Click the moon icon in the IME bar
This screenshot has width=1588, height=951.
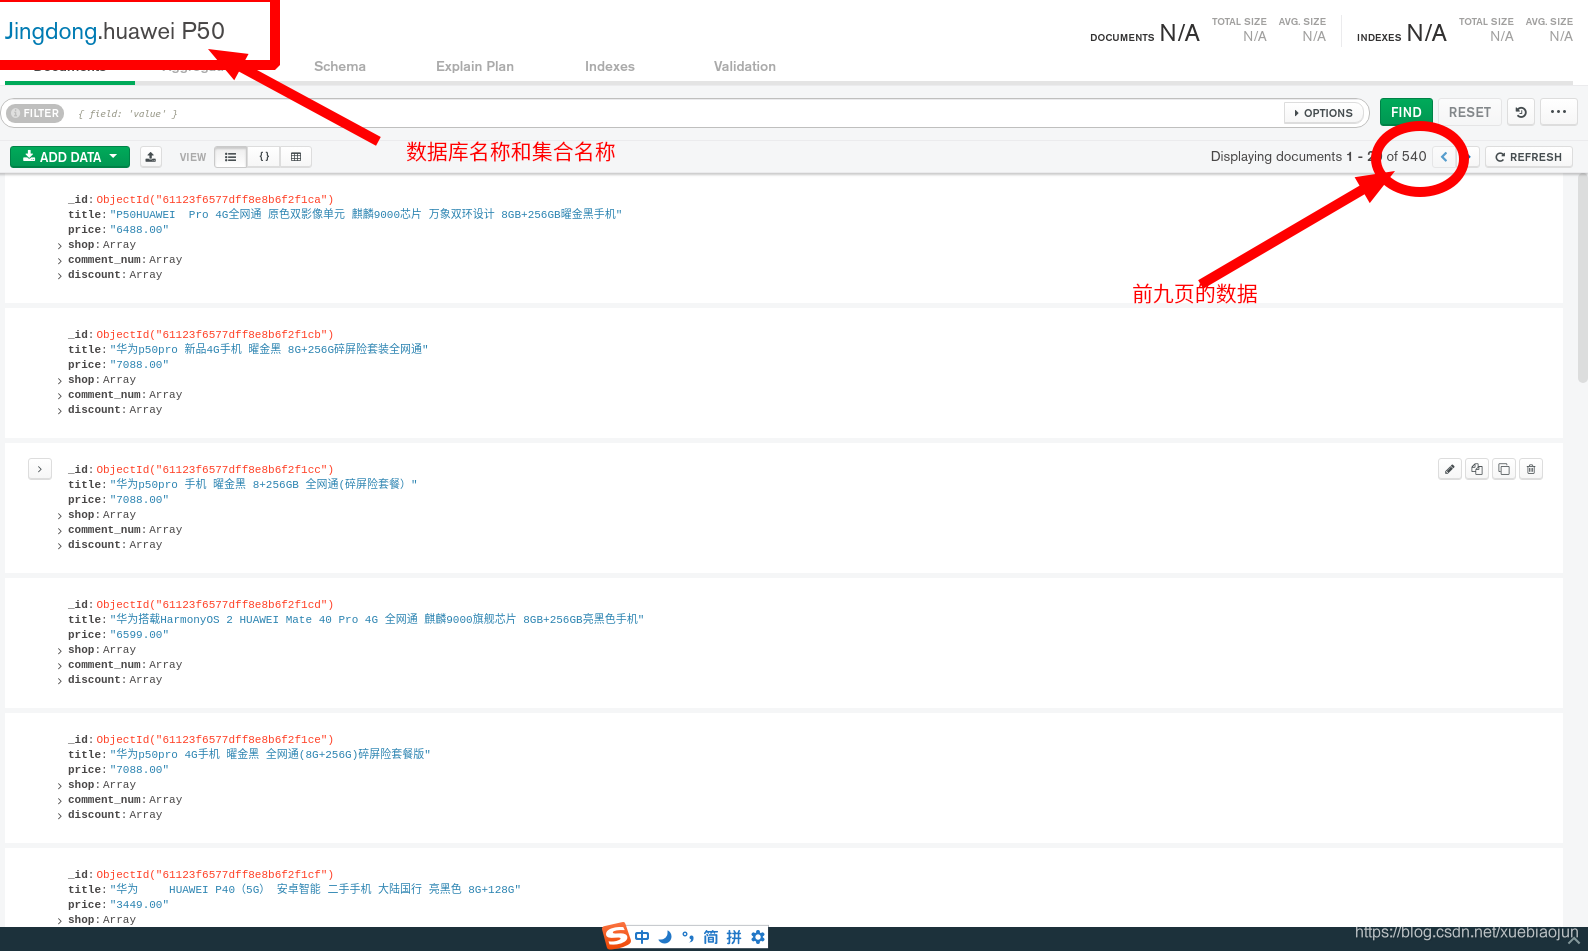pyautogui.click(x=665, y=937)
